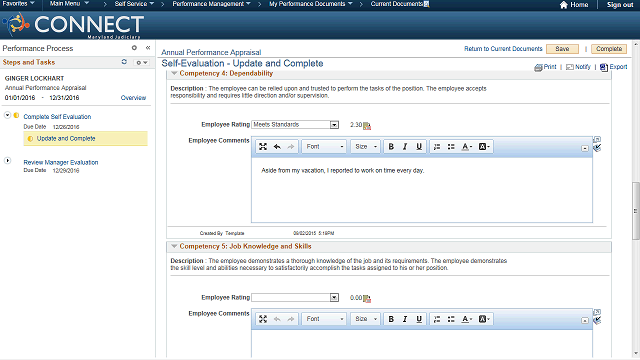Open rating description icon next to 0.00
This screenshot has height=360, width=640.
pyautogui.click(x=367, y=298)
